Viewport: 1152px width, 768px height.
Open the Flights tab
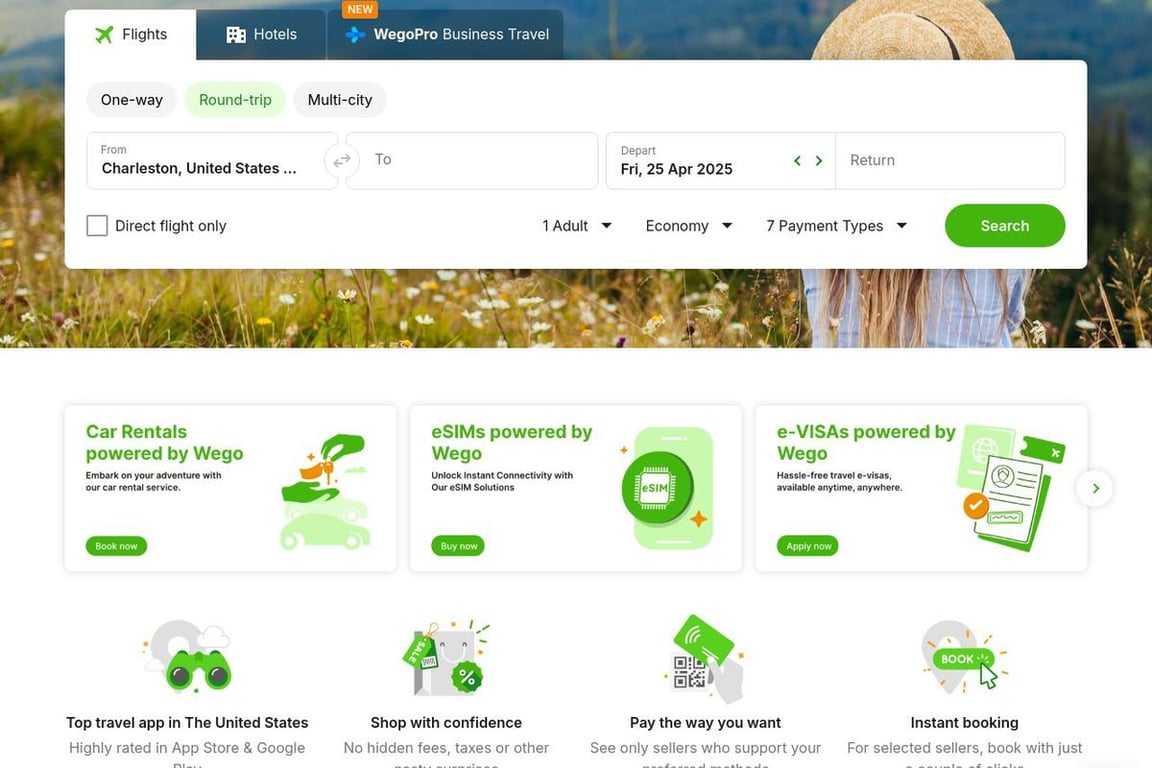[131, 35]
